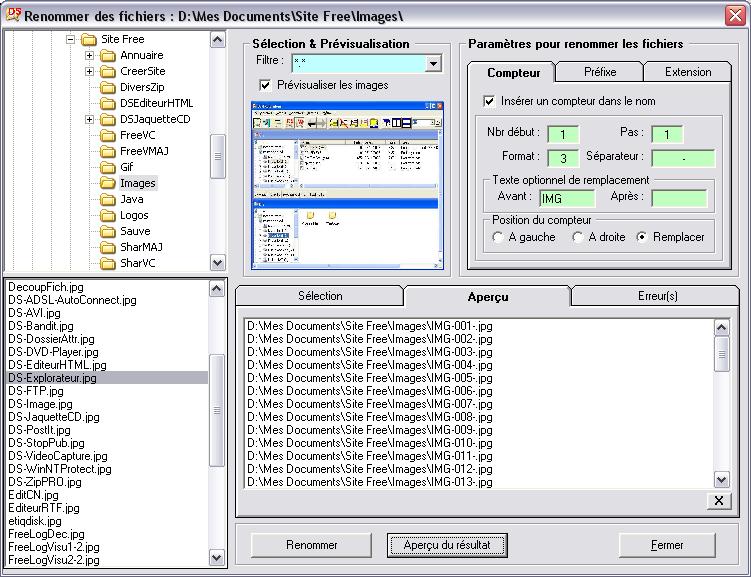The width and height of the screenshot is (751, 577).
Task: Uncheck 'Insérer un compteur dans le nom'
Action: 489,101
